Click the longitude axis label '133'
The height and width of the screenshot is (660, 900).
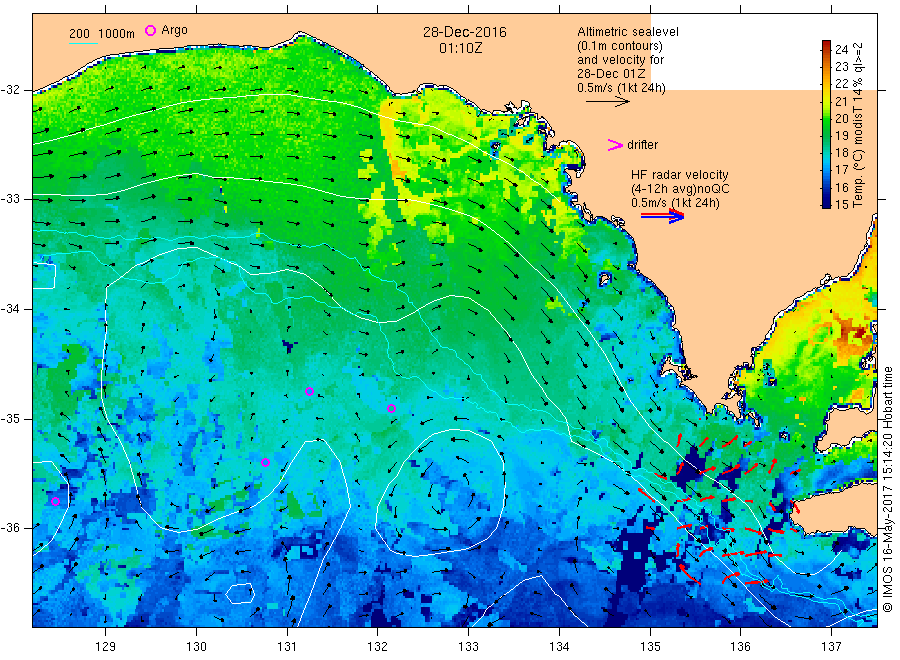pyautogui.click(x=468, y=647)
